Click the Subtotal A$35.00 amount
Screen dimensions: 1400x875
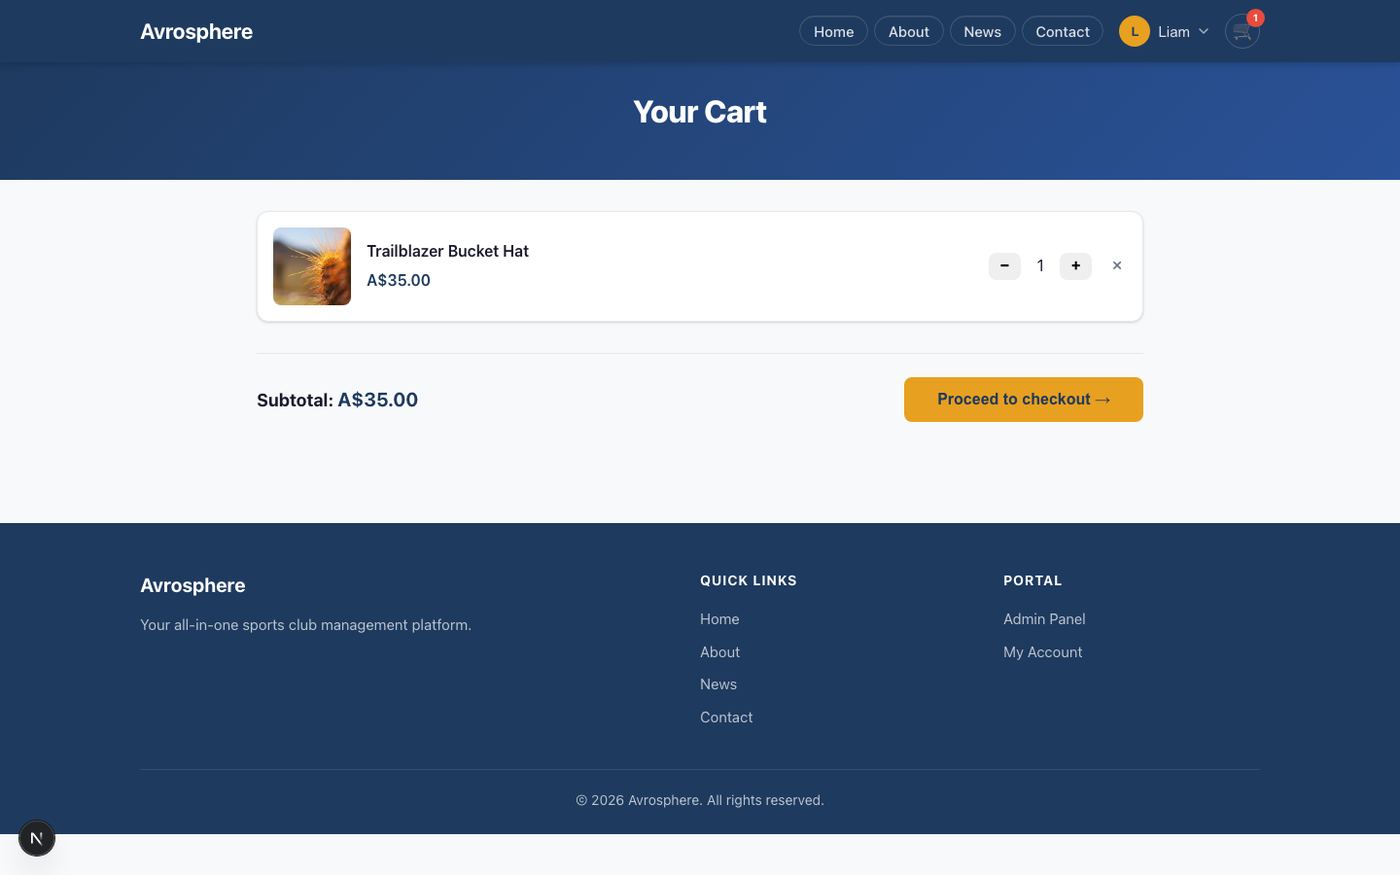pos(377,400)
